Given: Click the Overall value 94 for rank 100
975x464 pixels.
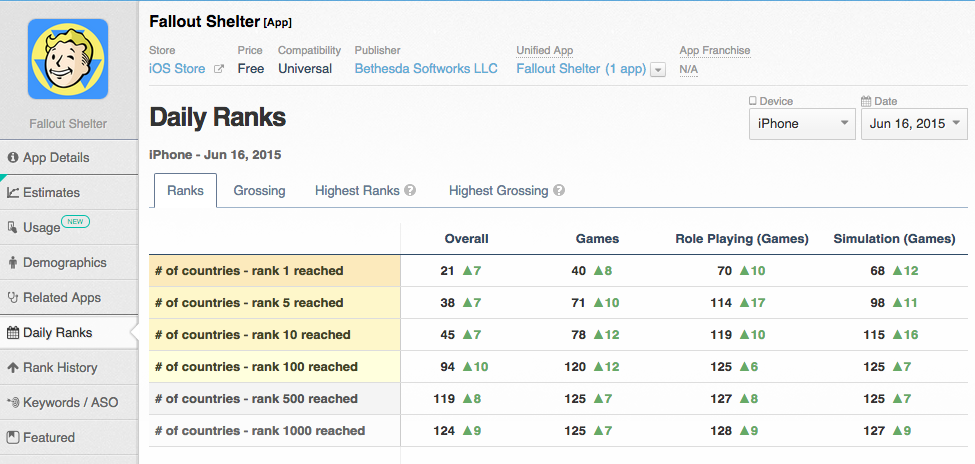Looking at the screenshot, I should click(x=448, y=367).
